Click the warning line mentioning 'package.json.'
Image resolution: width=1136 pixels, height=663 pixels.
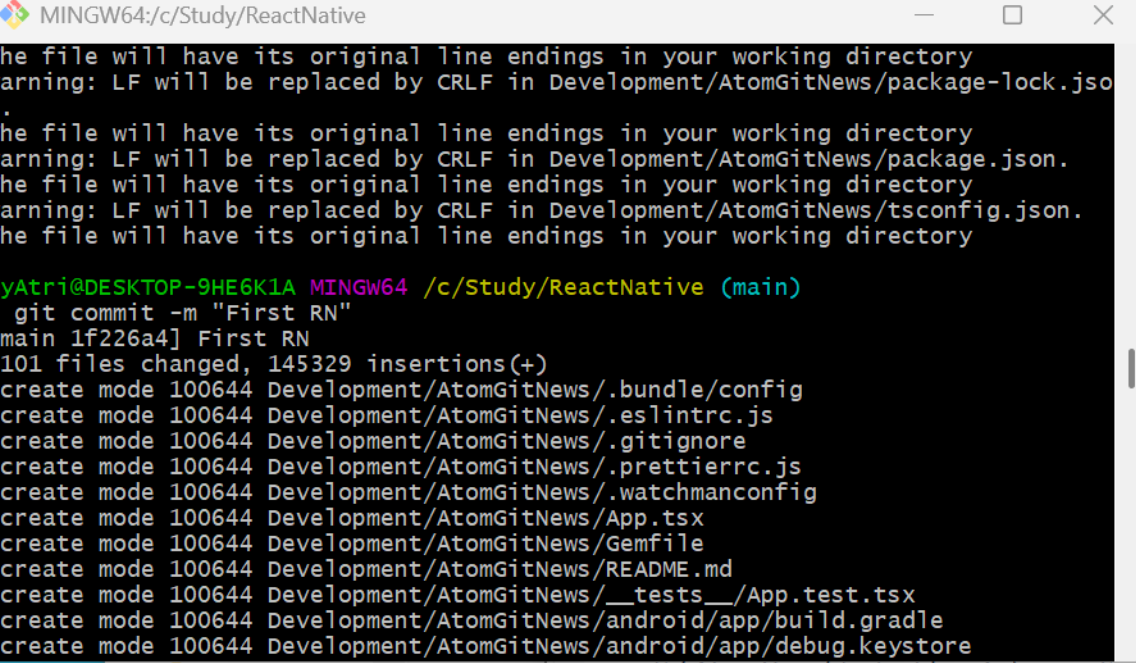tap(535, 159)
